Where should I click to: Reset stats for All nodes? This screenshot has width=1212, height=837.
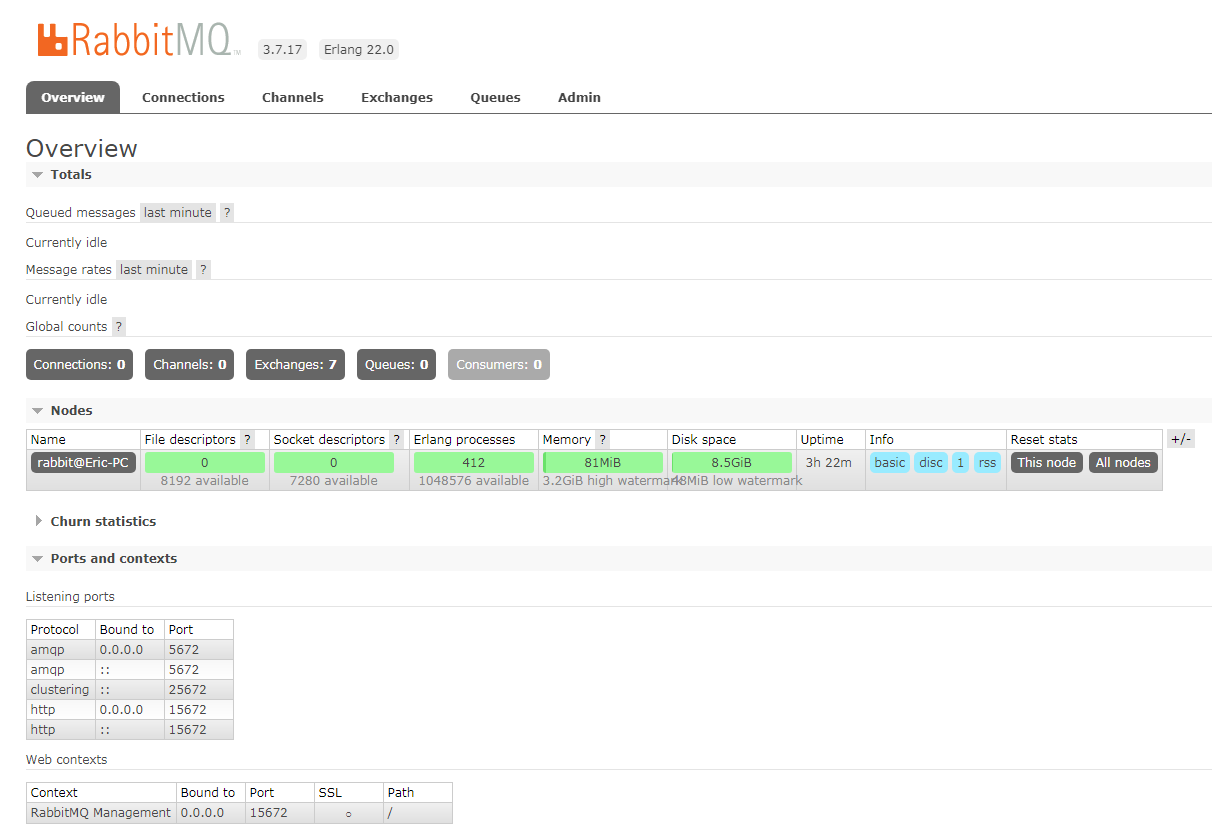point(1124,462)
